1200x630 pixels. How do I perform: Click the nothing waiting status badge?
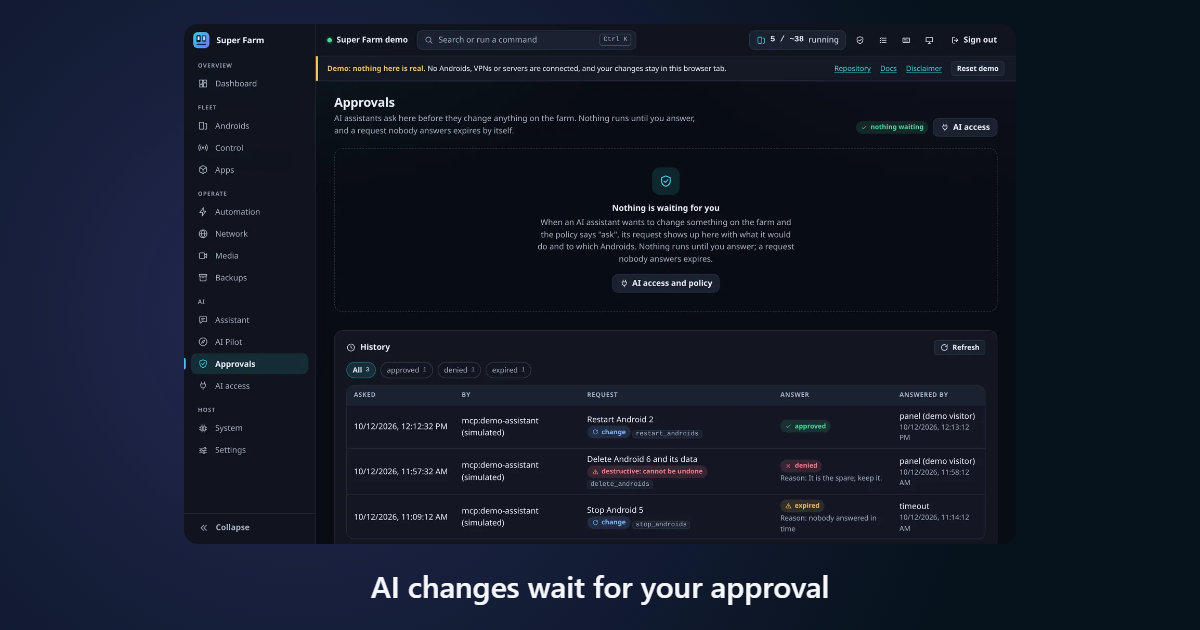[893, 127]
